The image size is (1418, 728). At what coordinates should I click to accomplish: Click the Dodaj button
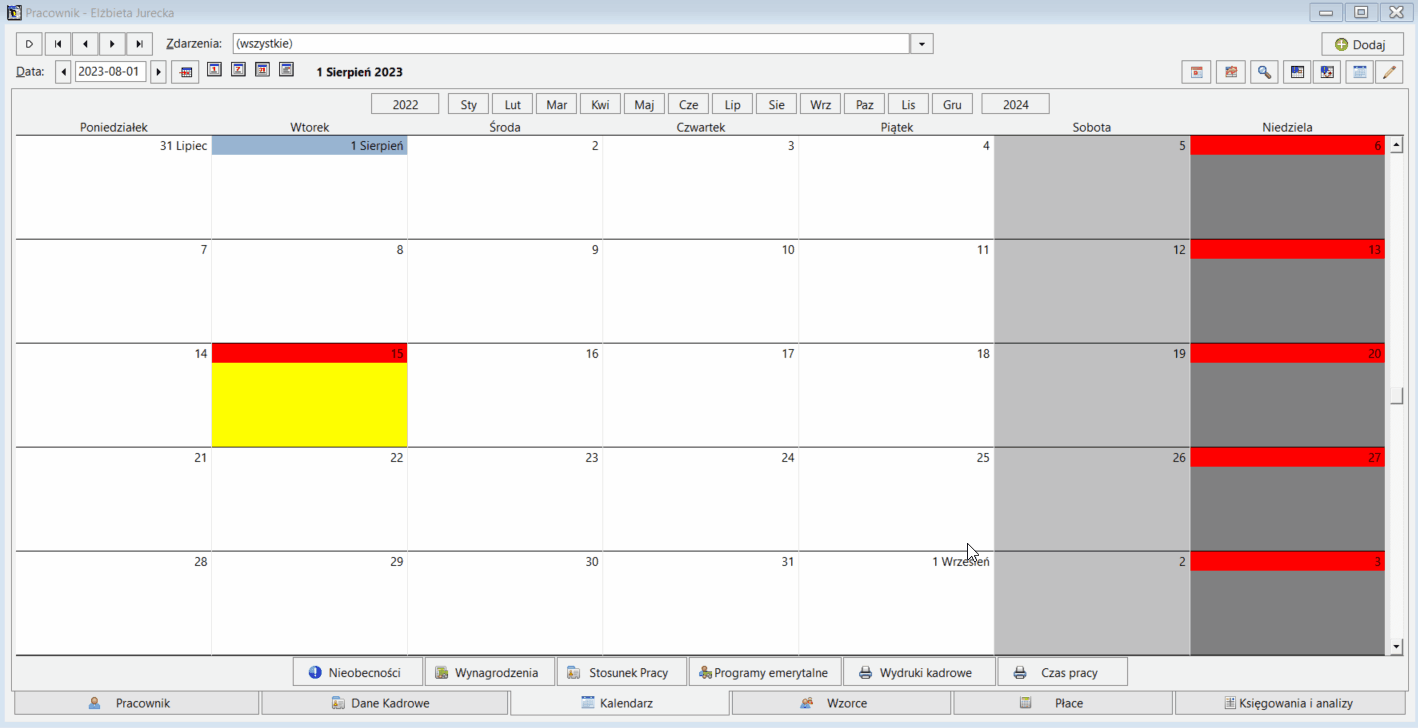click(1362, 44)
